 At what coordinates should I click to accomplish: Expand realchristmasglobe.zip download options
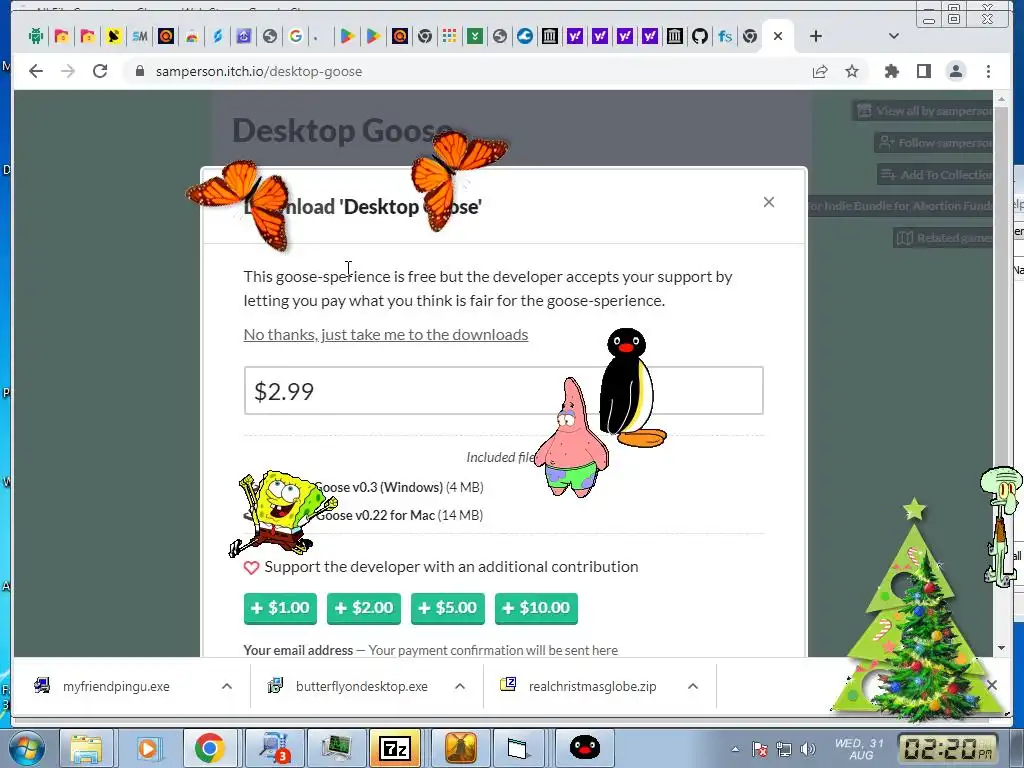693,686
